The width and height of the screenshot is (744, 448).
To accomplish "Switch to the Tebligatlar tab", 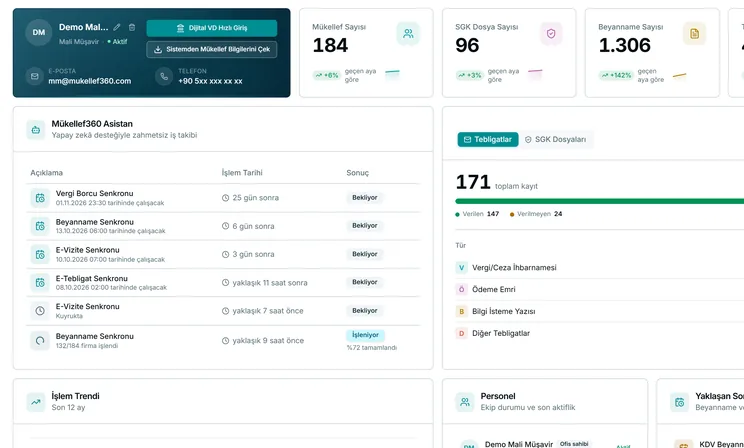I will (x=488, y=140).
